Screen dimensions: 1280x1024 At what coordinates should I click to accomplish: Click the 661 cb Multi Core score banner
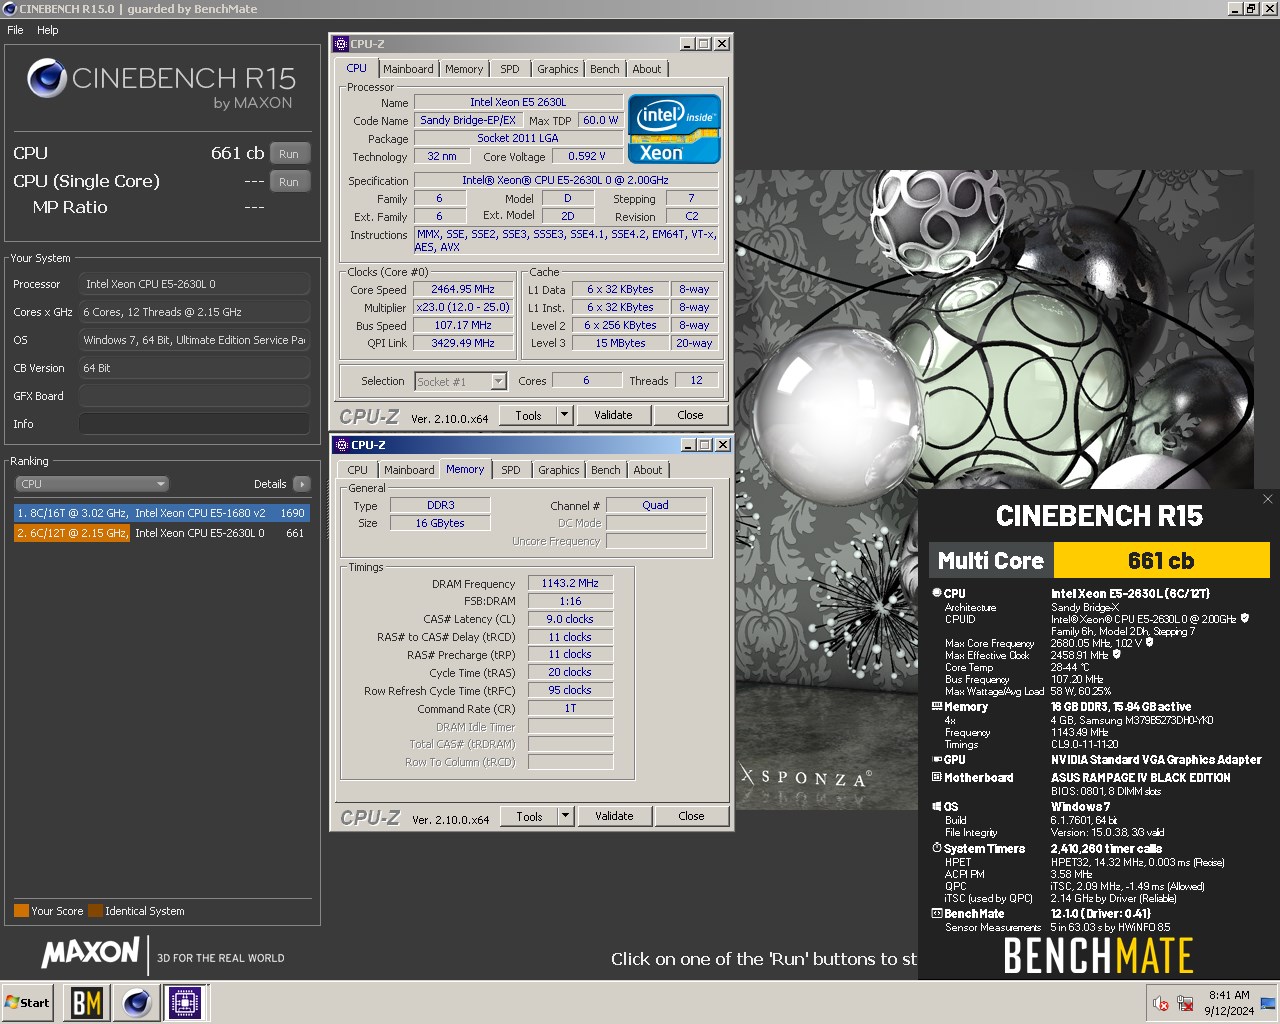coord(1161,560)
